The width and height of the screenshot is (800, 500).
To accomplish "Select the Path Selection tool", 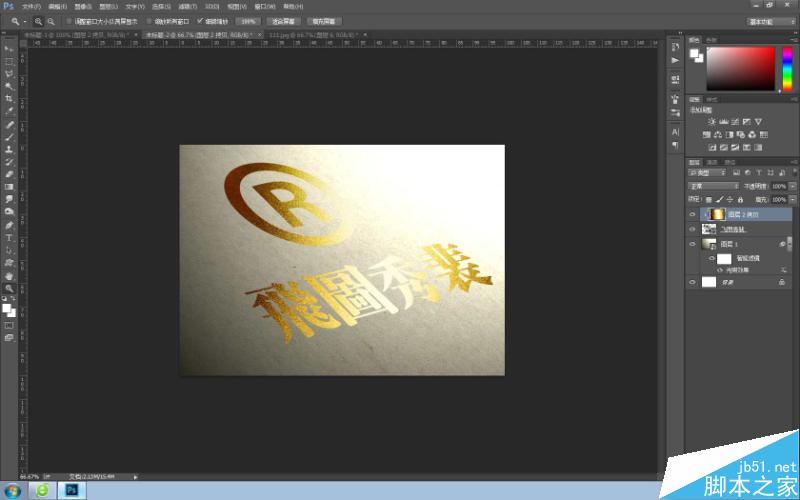I will click(9, 250).
